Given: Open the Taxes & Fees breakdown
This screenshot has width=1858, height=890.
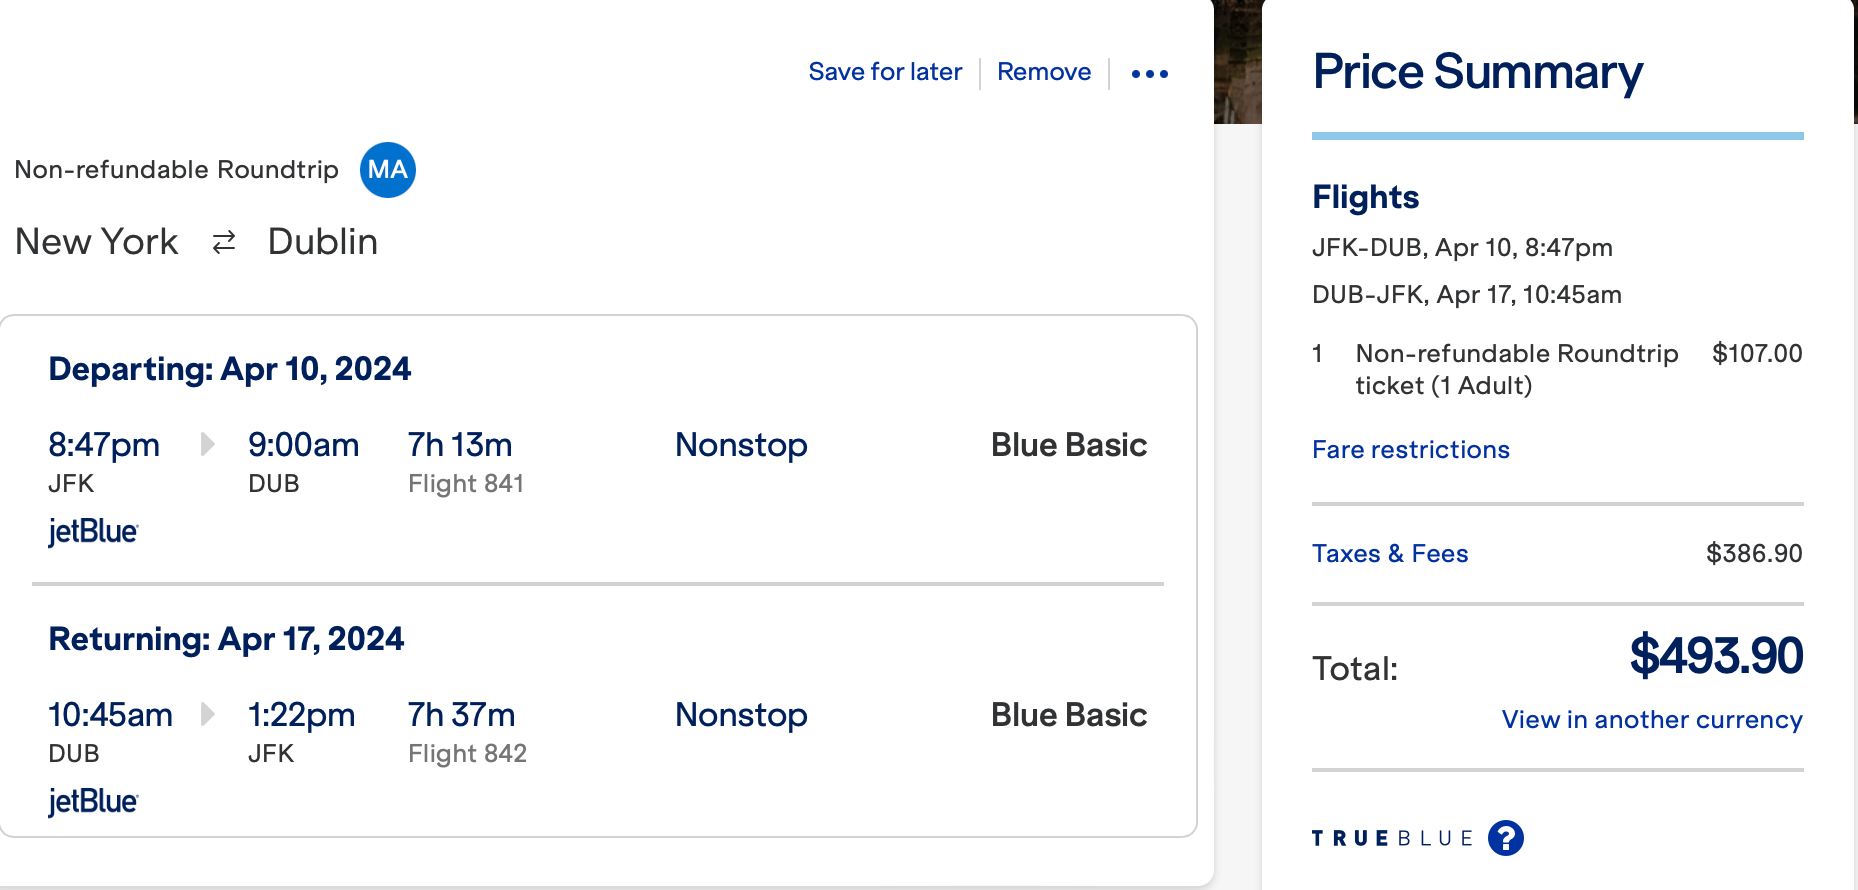Looking at the screenshot, I should 1390,554.
